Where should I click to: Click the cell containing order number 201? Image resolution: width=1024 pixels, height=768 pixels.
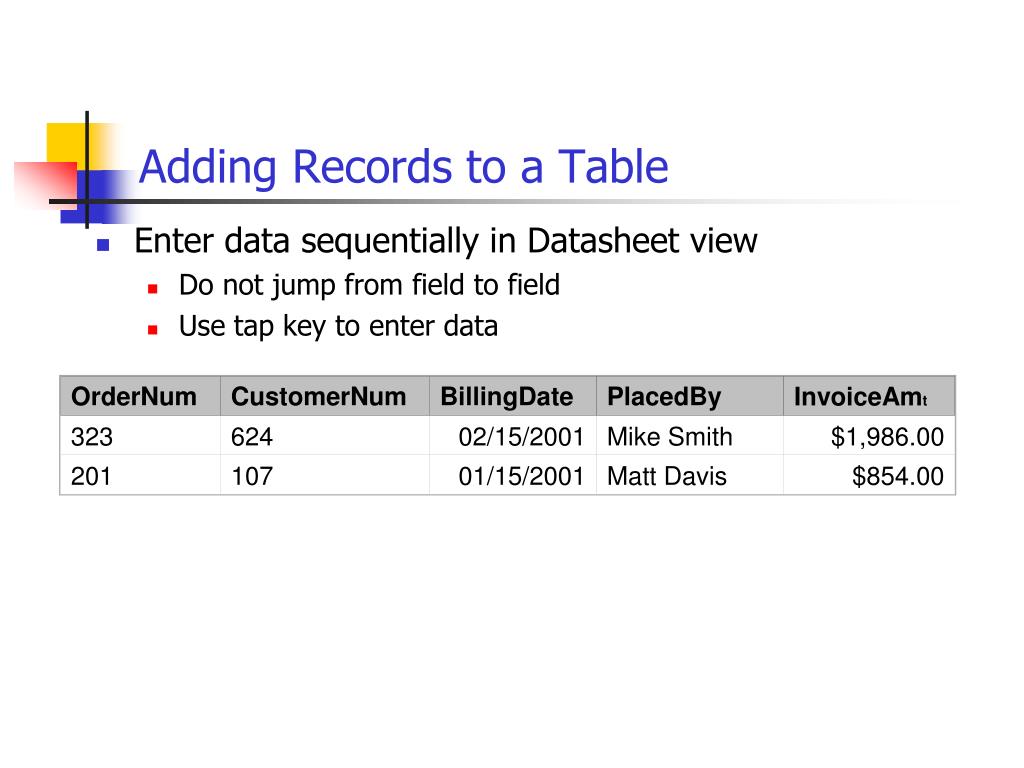click(140, 475)
